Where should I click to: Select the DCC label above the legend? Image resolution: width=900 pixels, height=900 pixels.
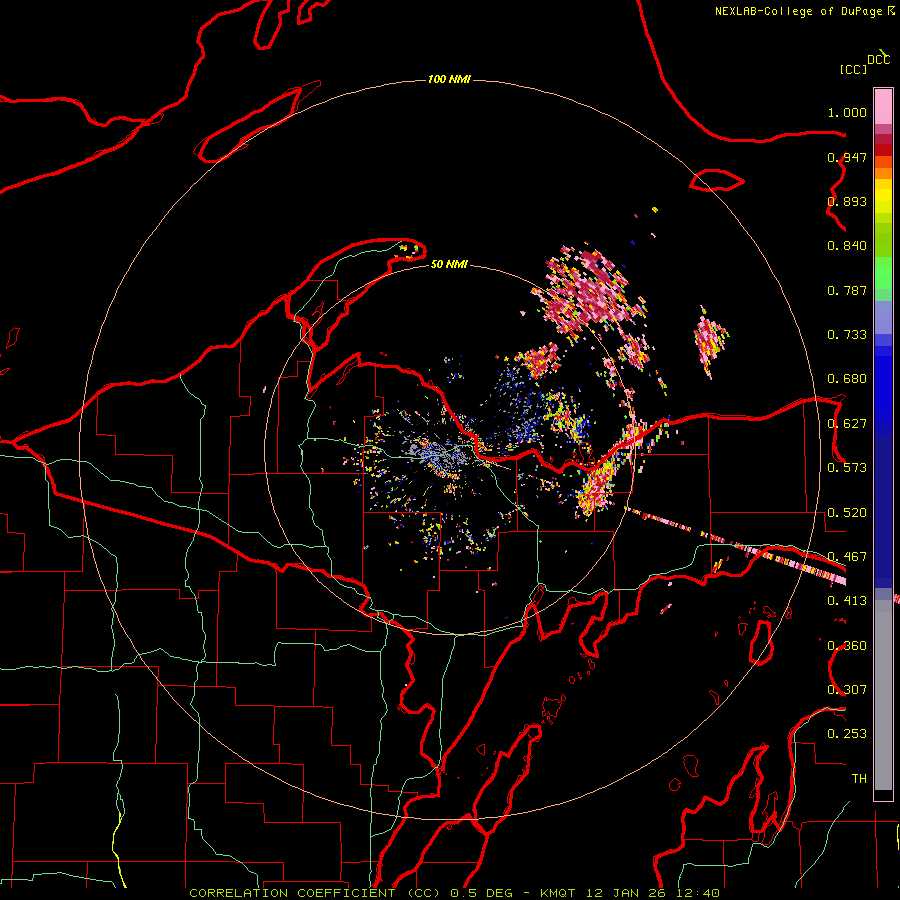tap(878, 60)
